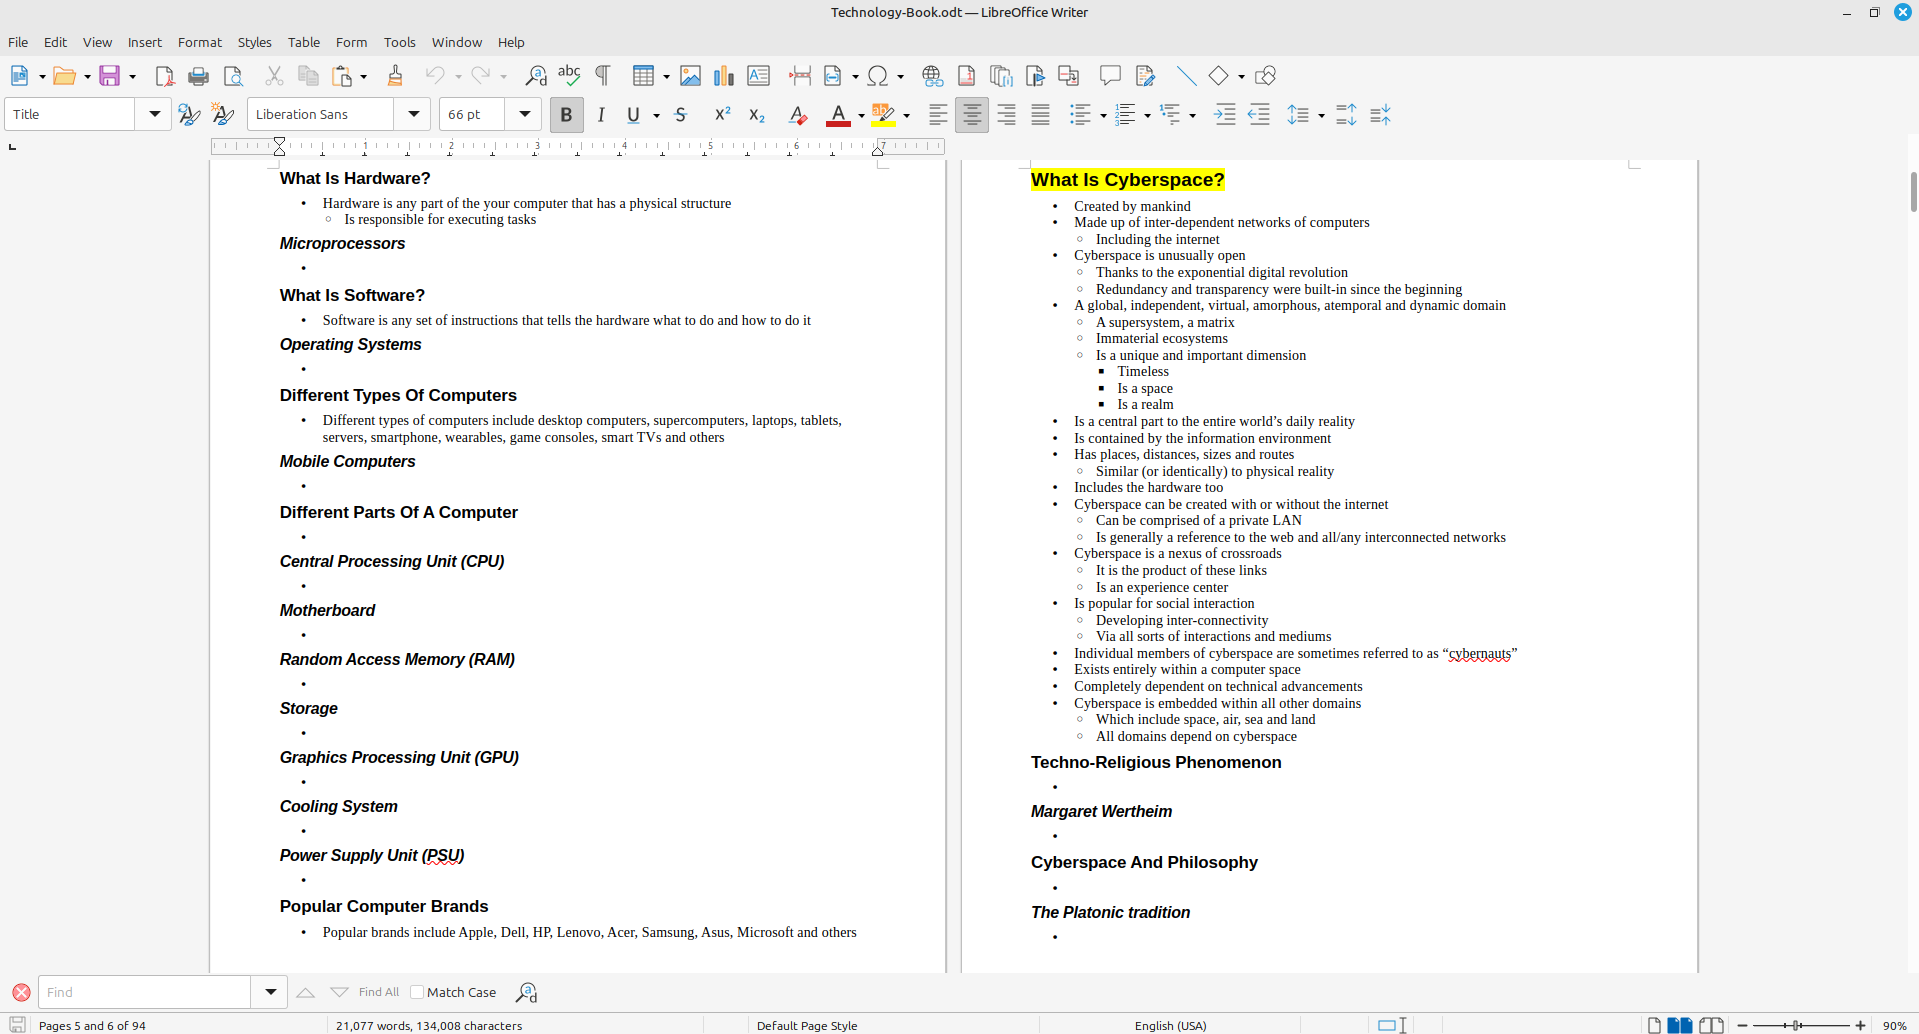Click the Copy icon

click(x=308, y=76)
